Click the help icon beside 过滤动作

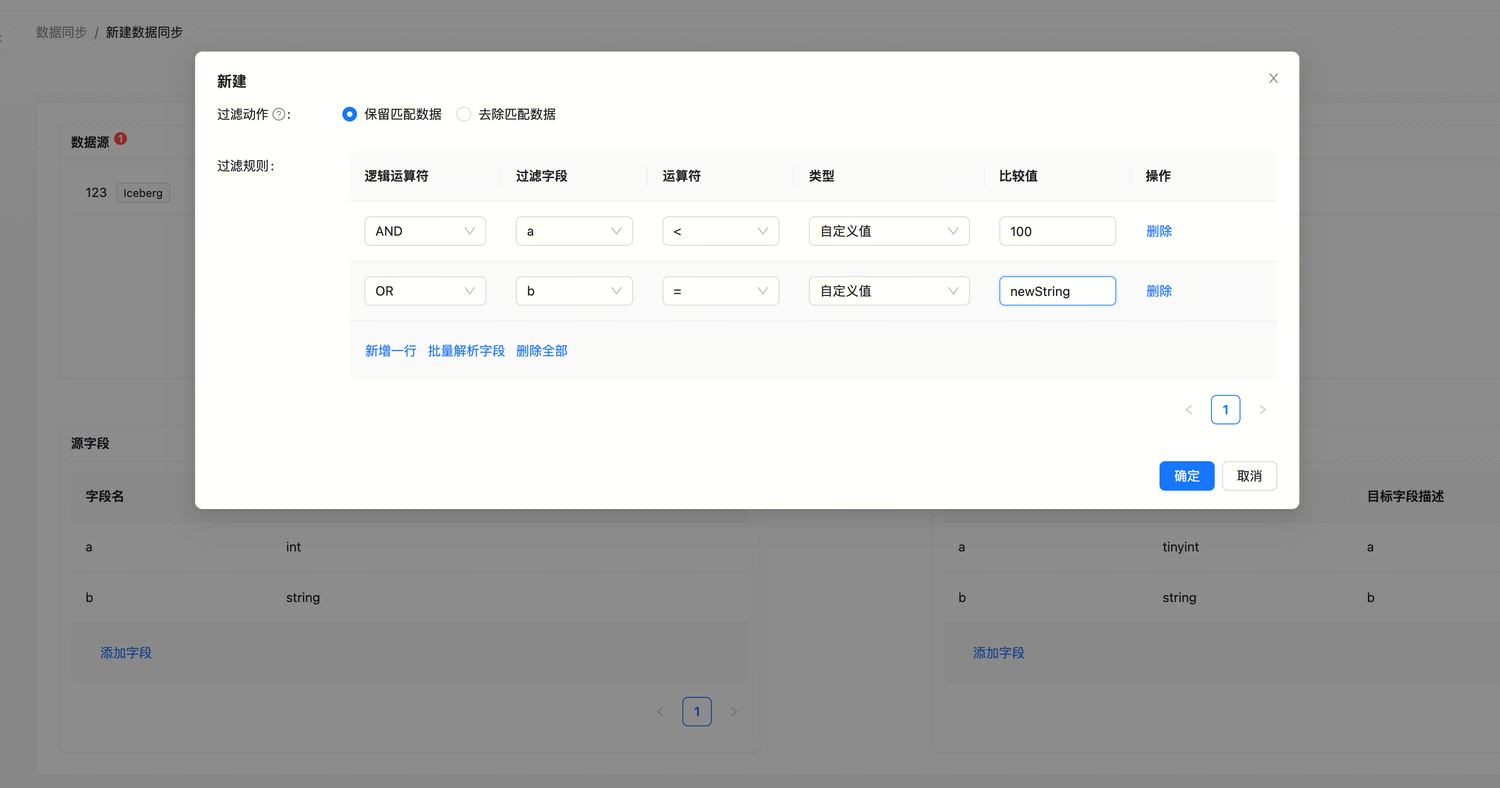coord(279,115)
